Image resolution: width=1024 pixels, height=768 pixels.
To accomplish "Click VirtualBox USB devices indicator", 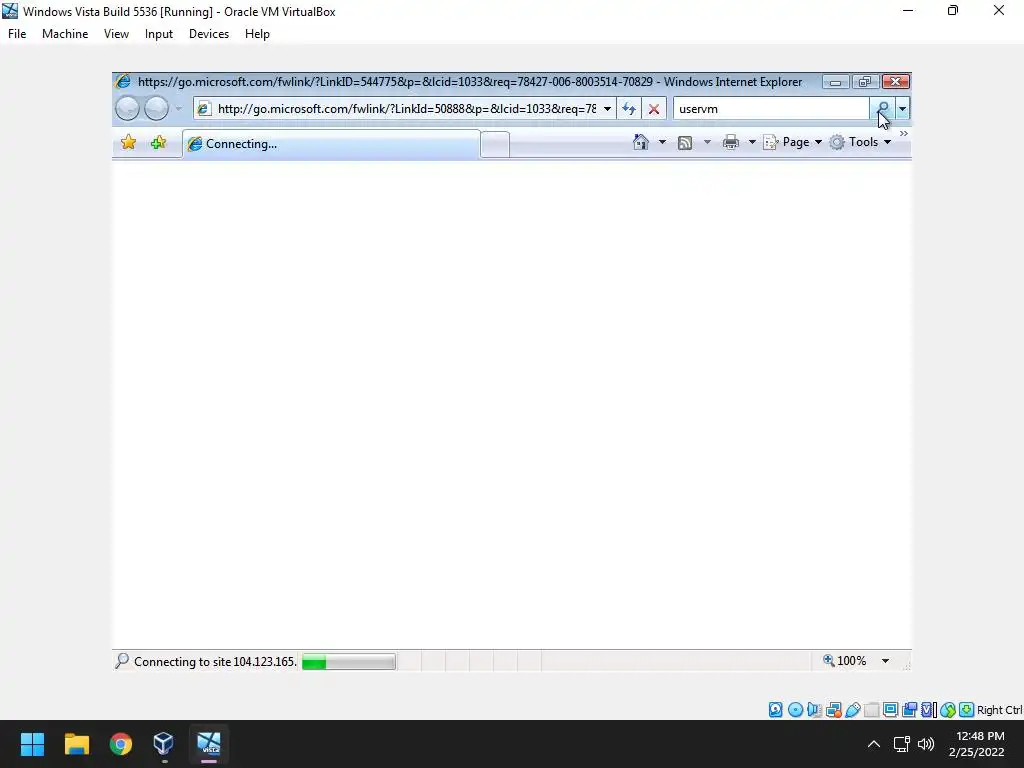I will click(x=853, y=710).
